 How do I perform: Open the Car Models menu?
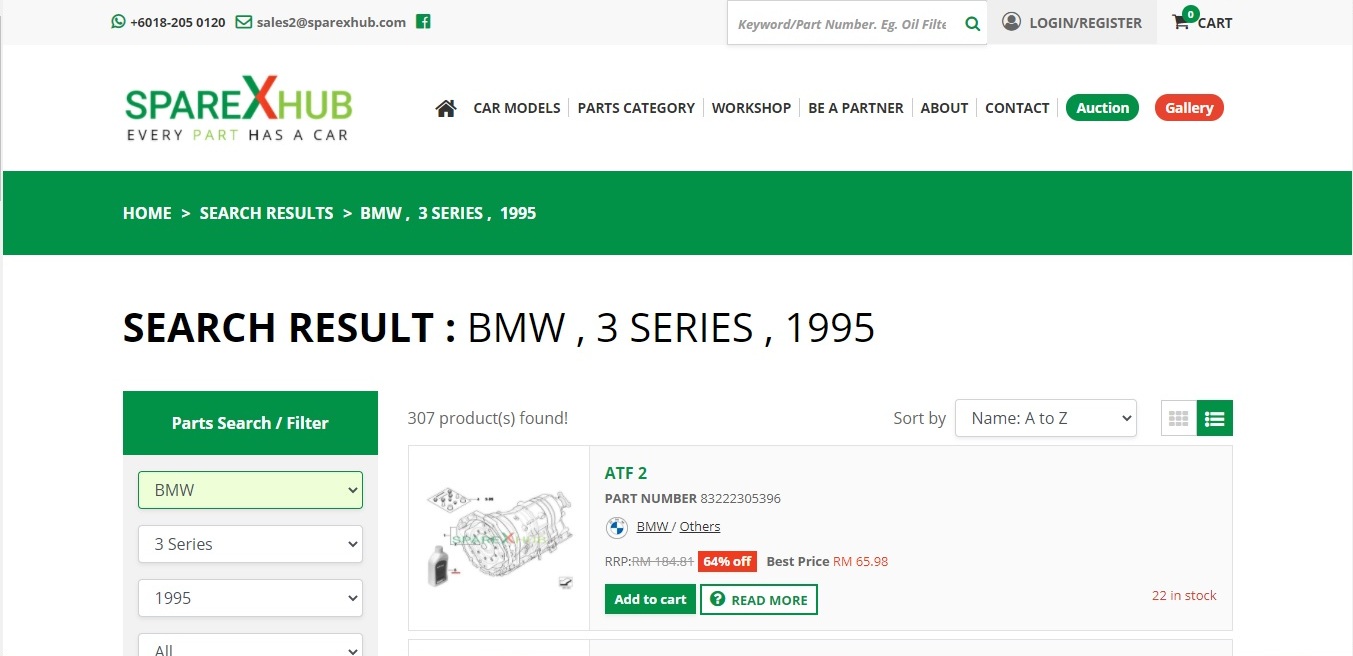tap(517, 108)
